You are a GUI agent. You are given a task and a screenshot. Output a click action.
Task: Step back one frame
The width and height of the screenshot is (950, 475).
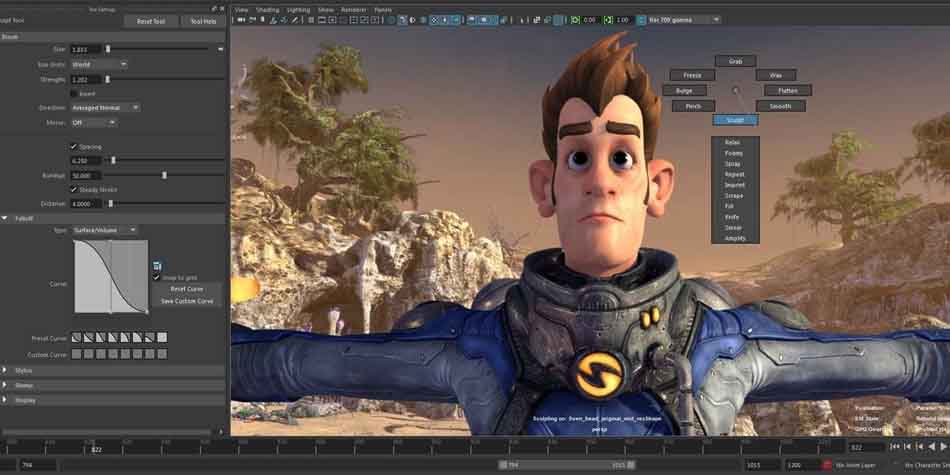908,447
